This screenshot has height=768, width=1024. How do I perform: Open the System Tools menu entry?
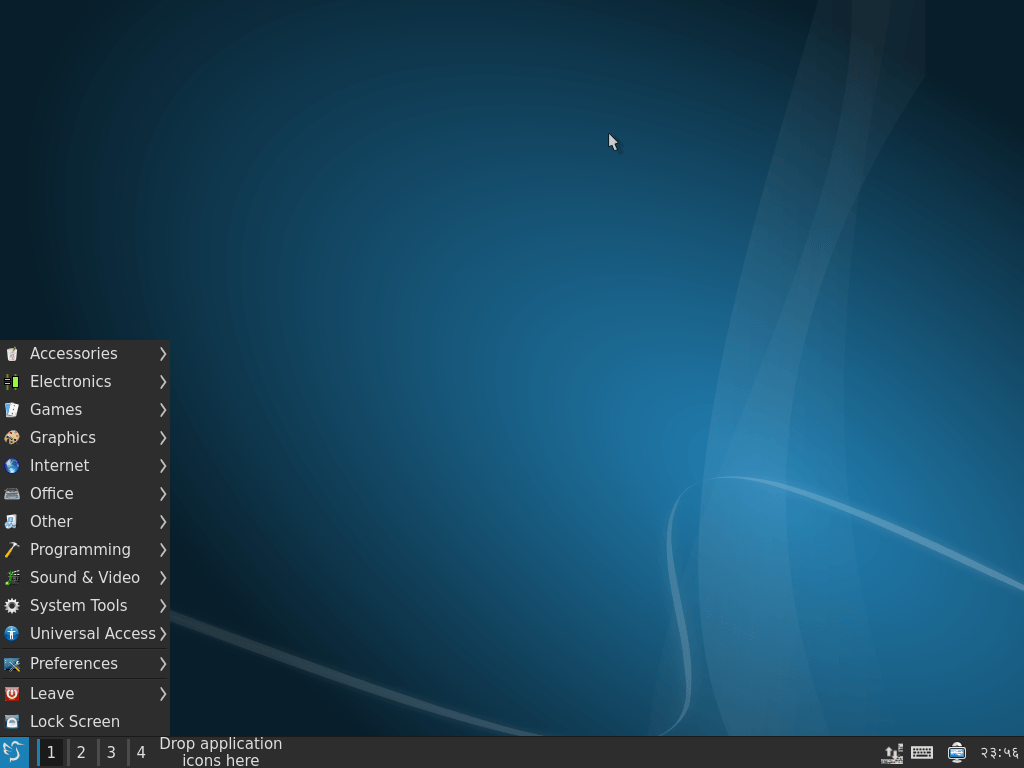pos(85,606)
